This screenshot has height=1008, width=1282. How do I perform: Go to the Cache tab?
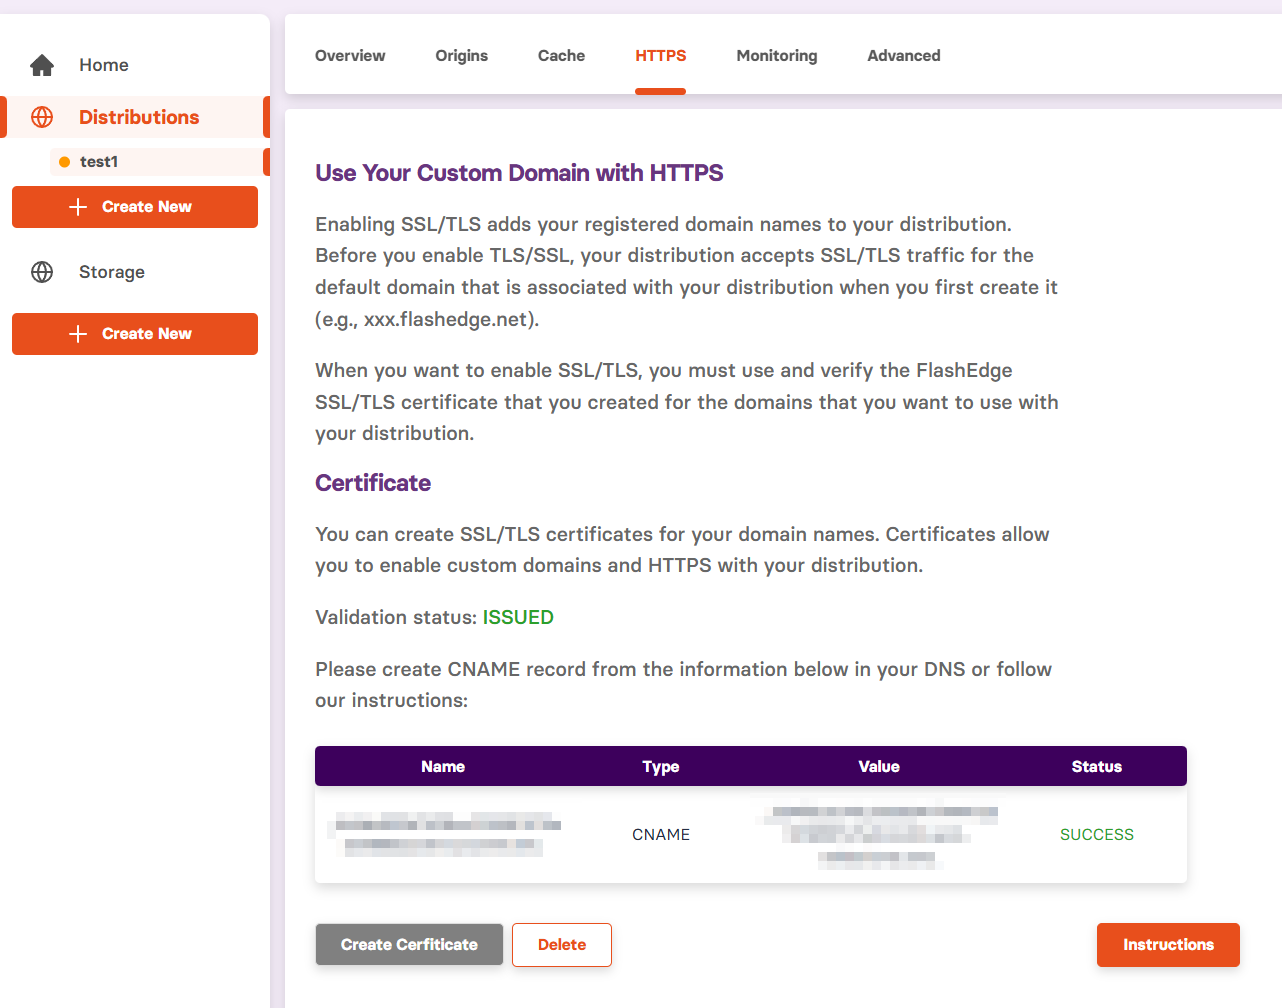pos(561,56)
